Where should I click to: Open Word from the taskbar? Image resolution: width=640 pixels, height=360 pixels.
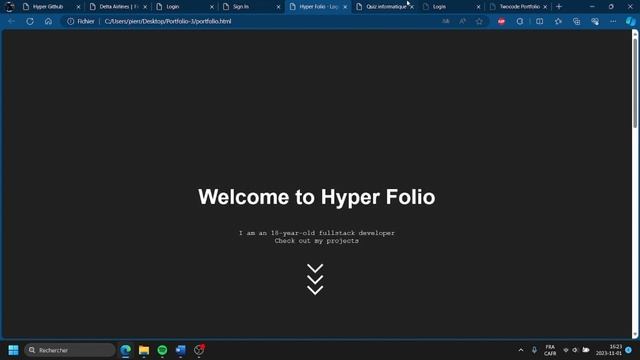pyautogui.click(x=180, y=350)
